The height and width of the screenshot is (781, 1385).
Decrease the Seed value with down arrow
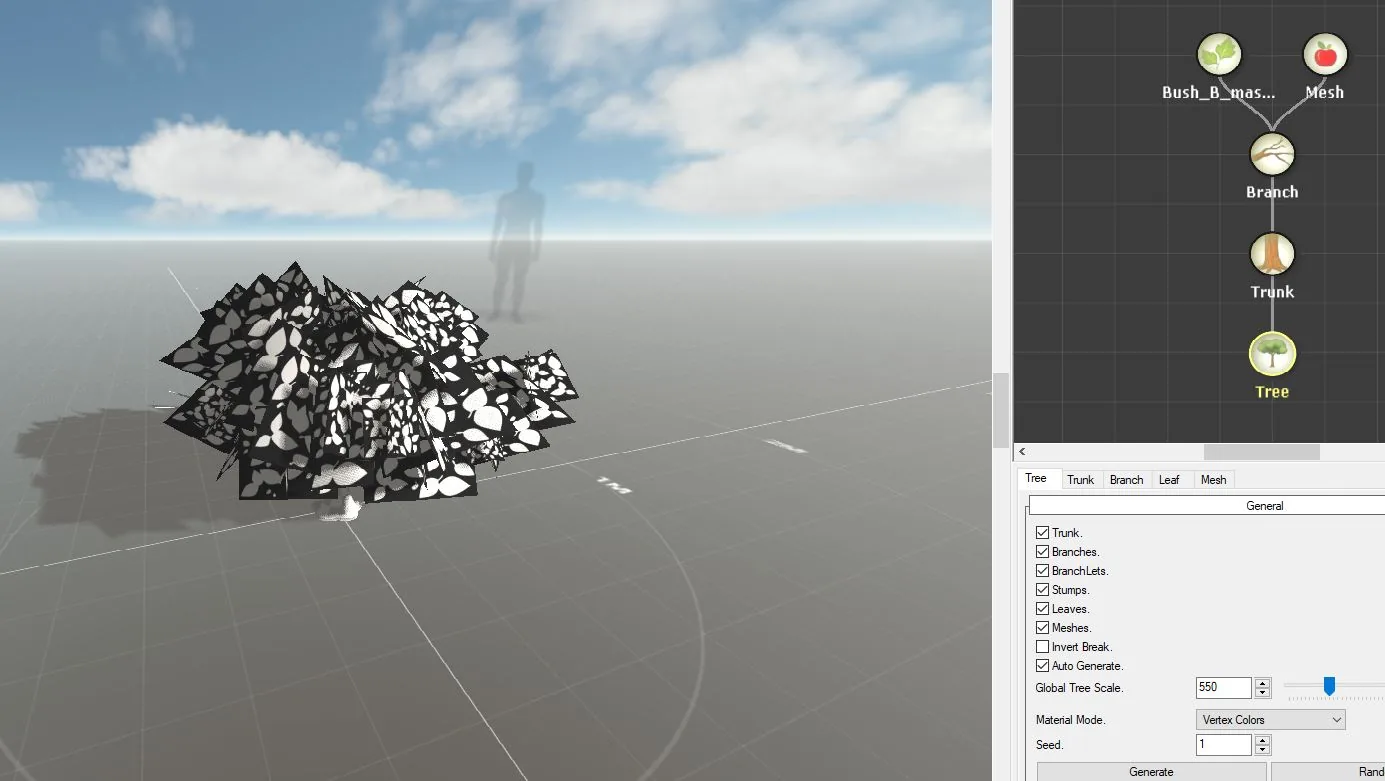1262,750
